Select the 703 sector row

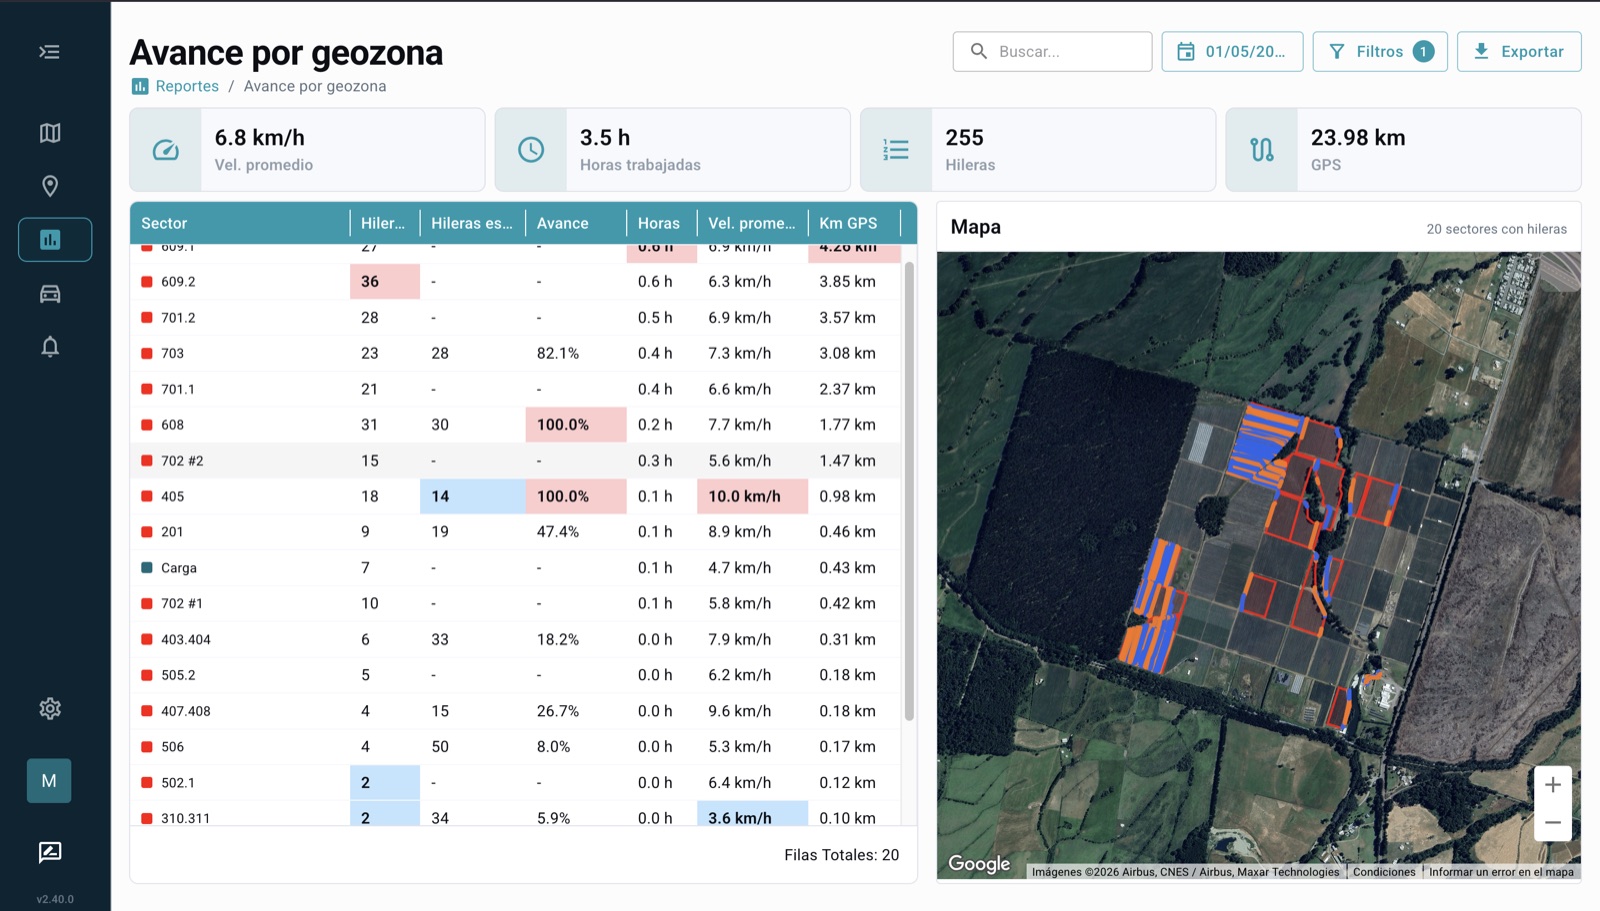[516, 353]
